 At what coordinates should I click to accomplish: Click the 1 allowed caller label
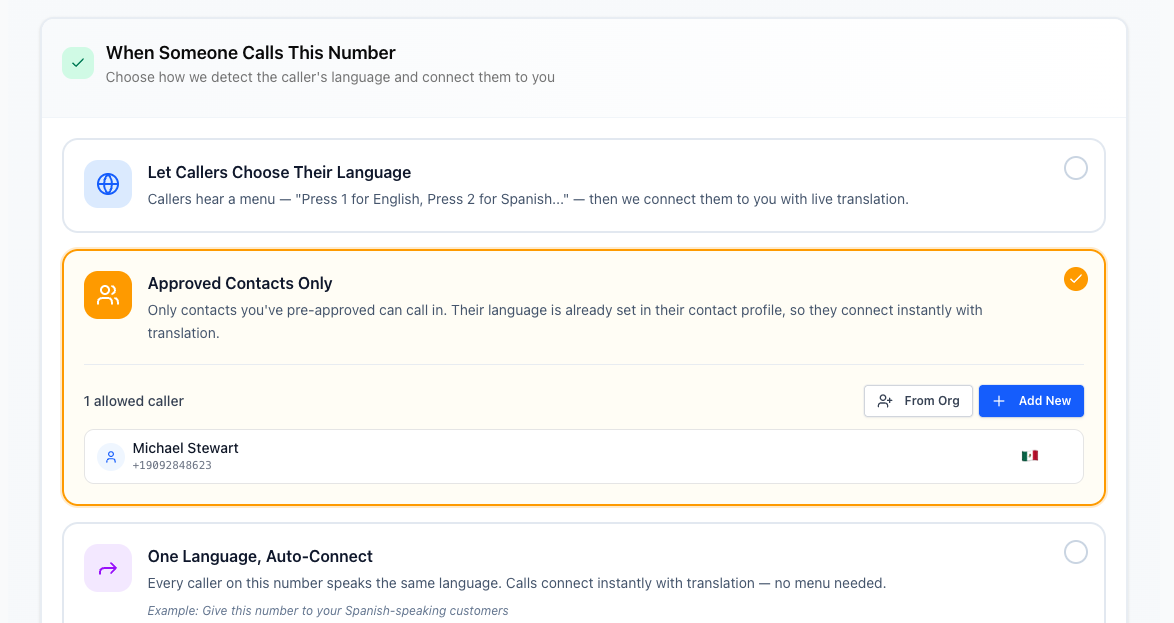pyautogui.click(x=134, y=401)
